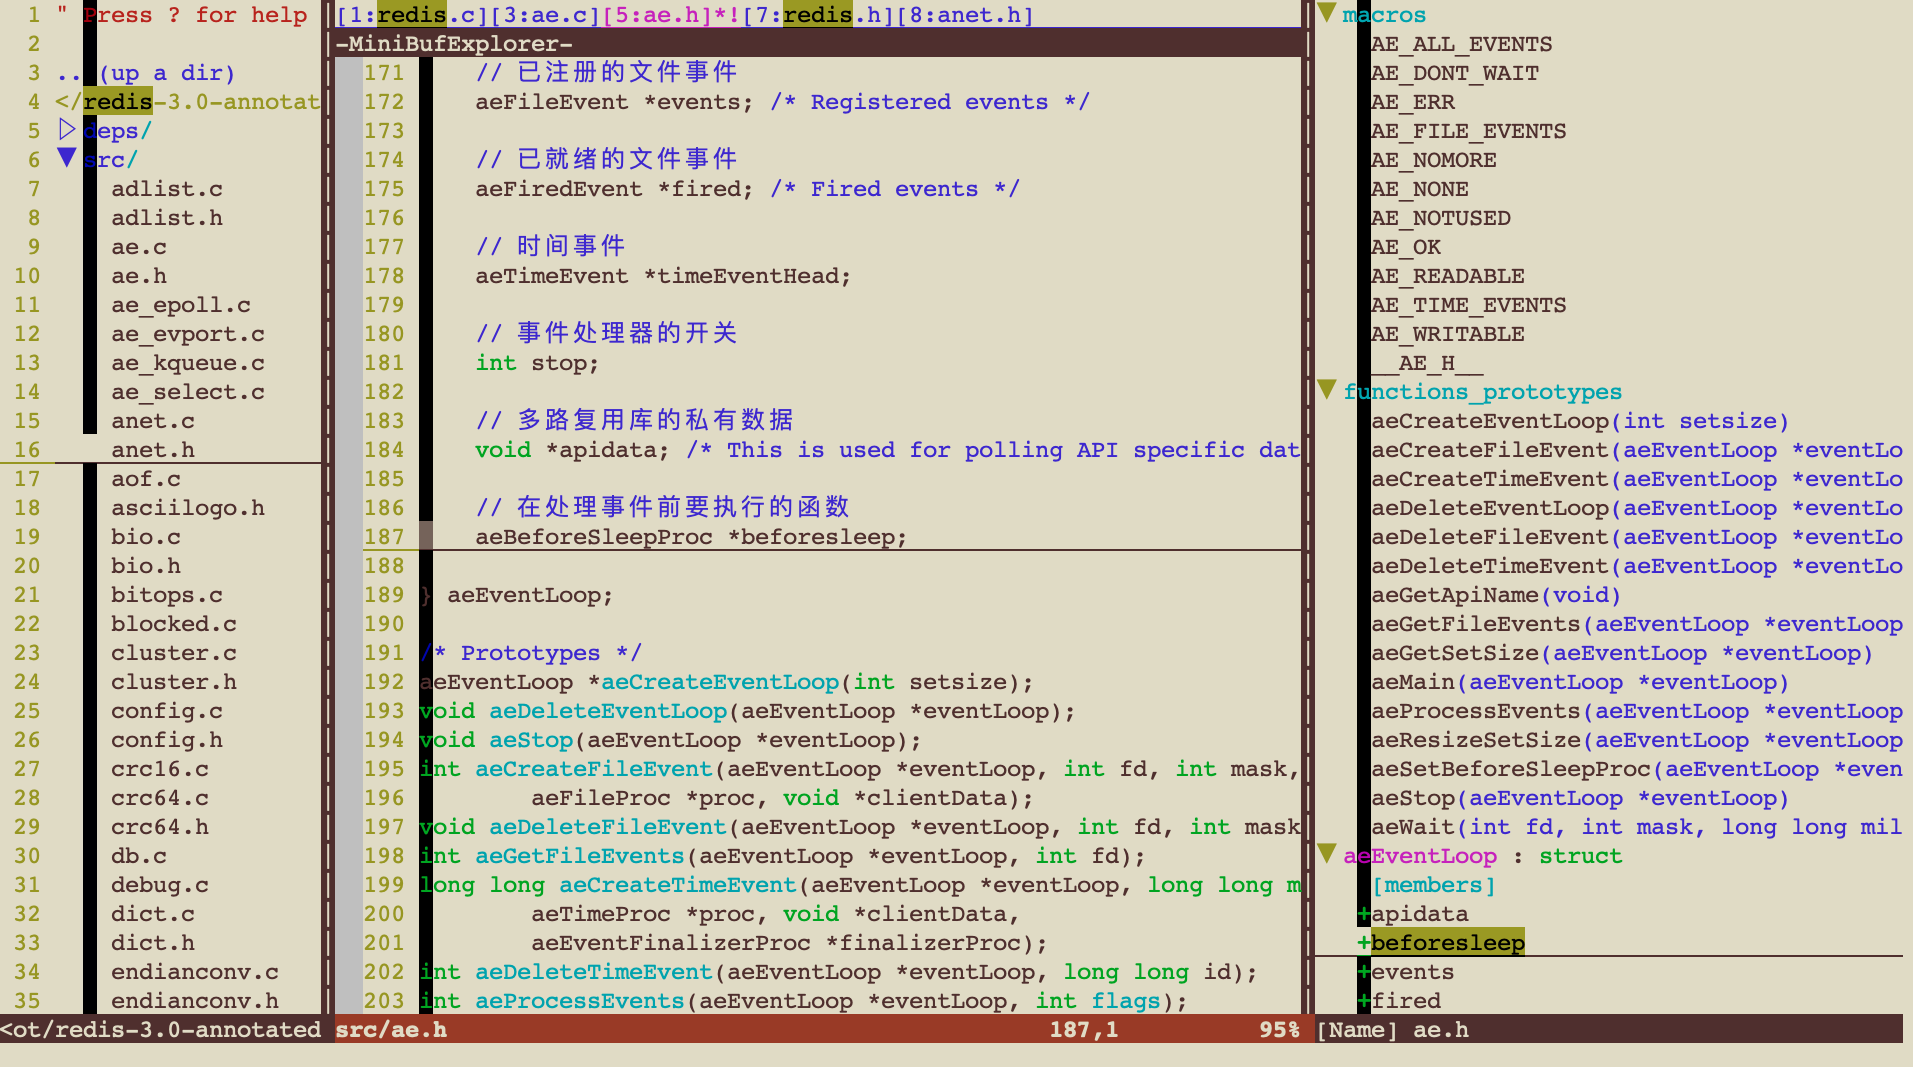Viewport: 1913px width, 1067px height.
Task: Open ae_select.c in the file tree
Action: 188,392
